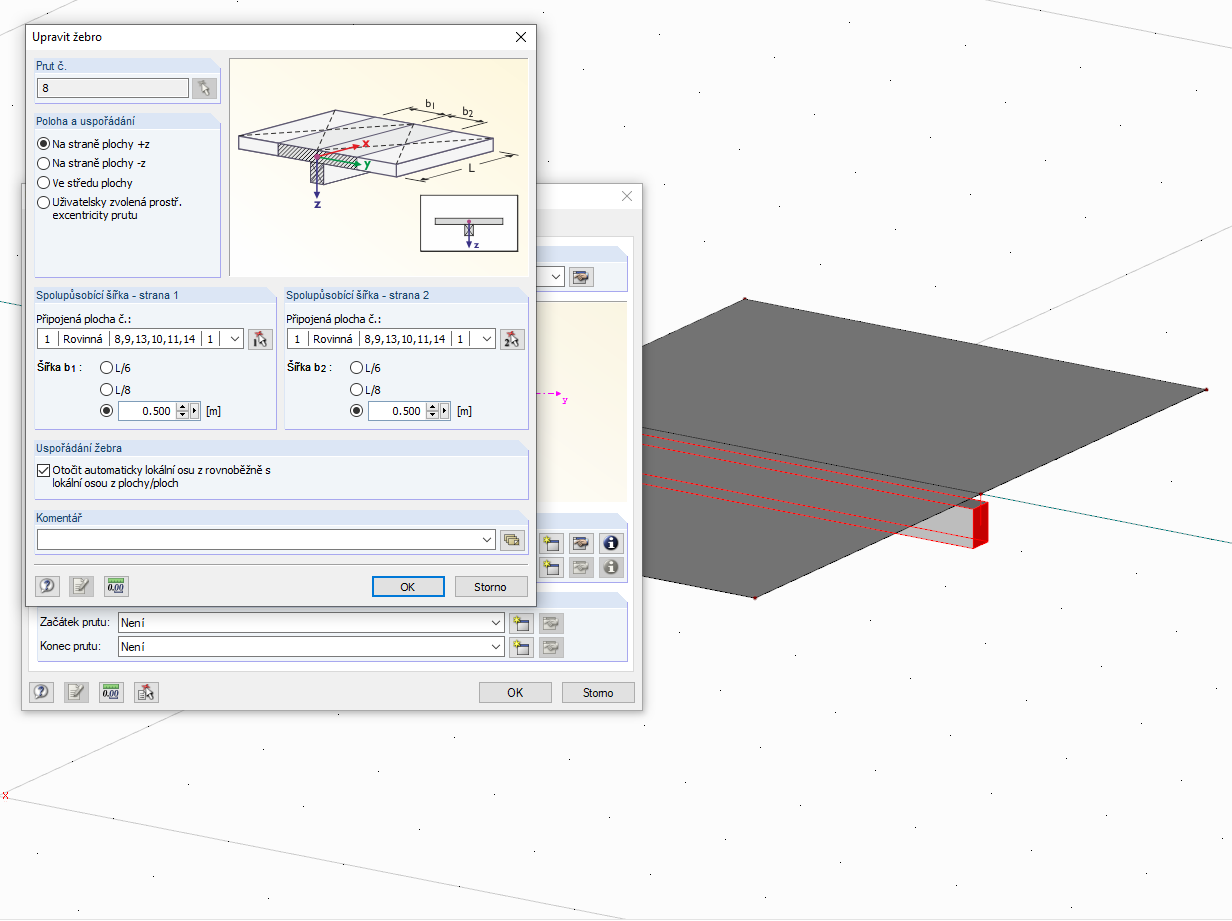Click the library icon beside the top dropdown in background dialog
Screen dimensions: 1232x921
[x=582, y=277]
